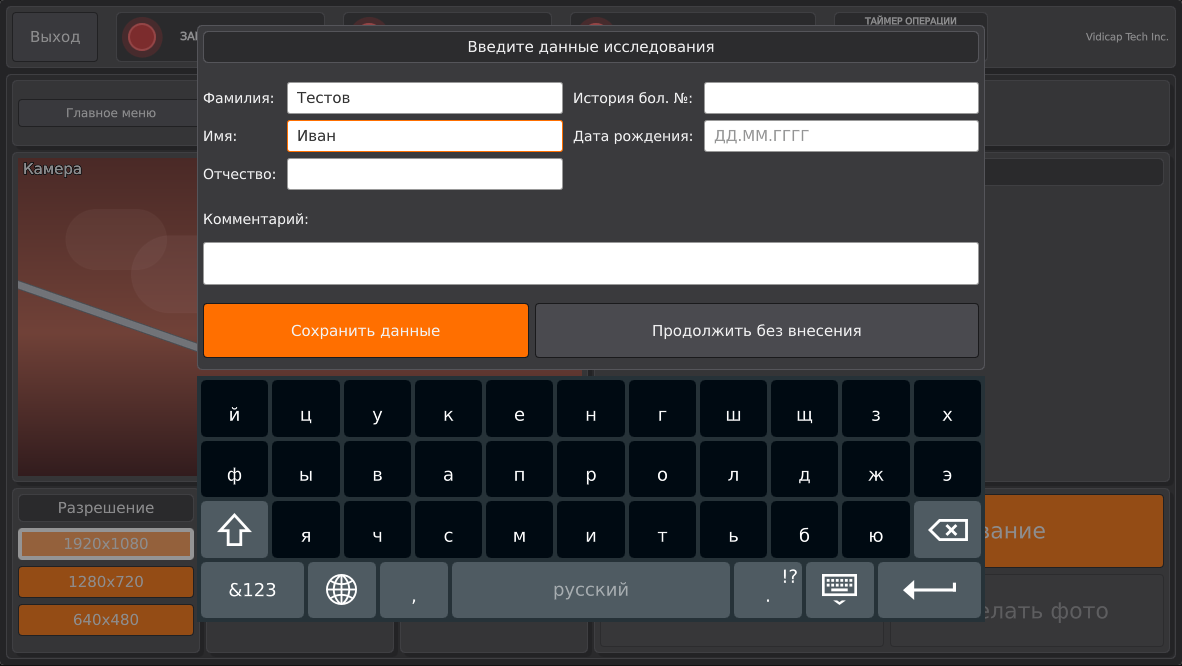Viewport: 1182px width, 666px height.
Task: Tap the л key
Action: pos(733,469)
